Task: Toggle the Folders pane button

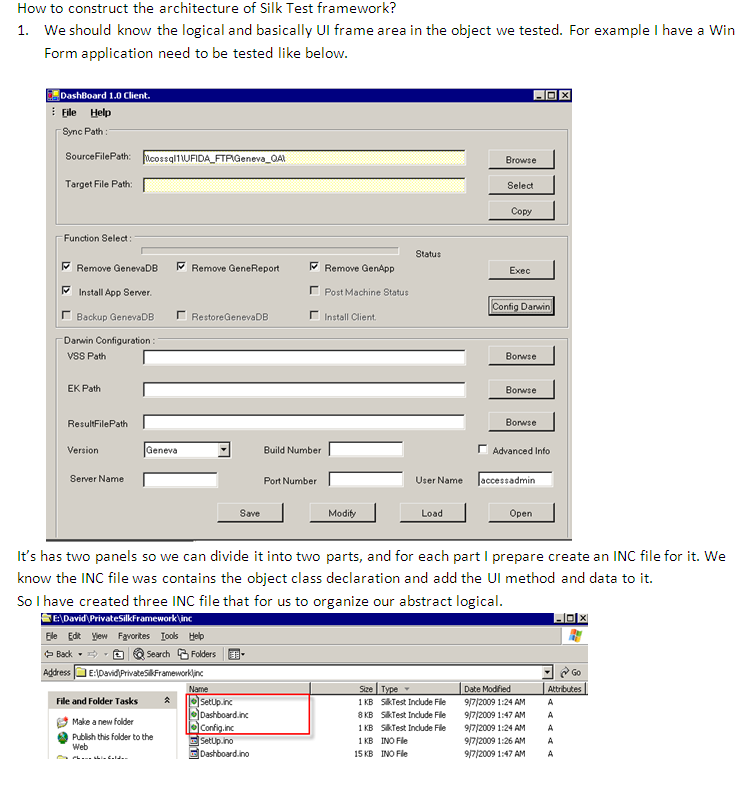Action: tap(197, 654)
